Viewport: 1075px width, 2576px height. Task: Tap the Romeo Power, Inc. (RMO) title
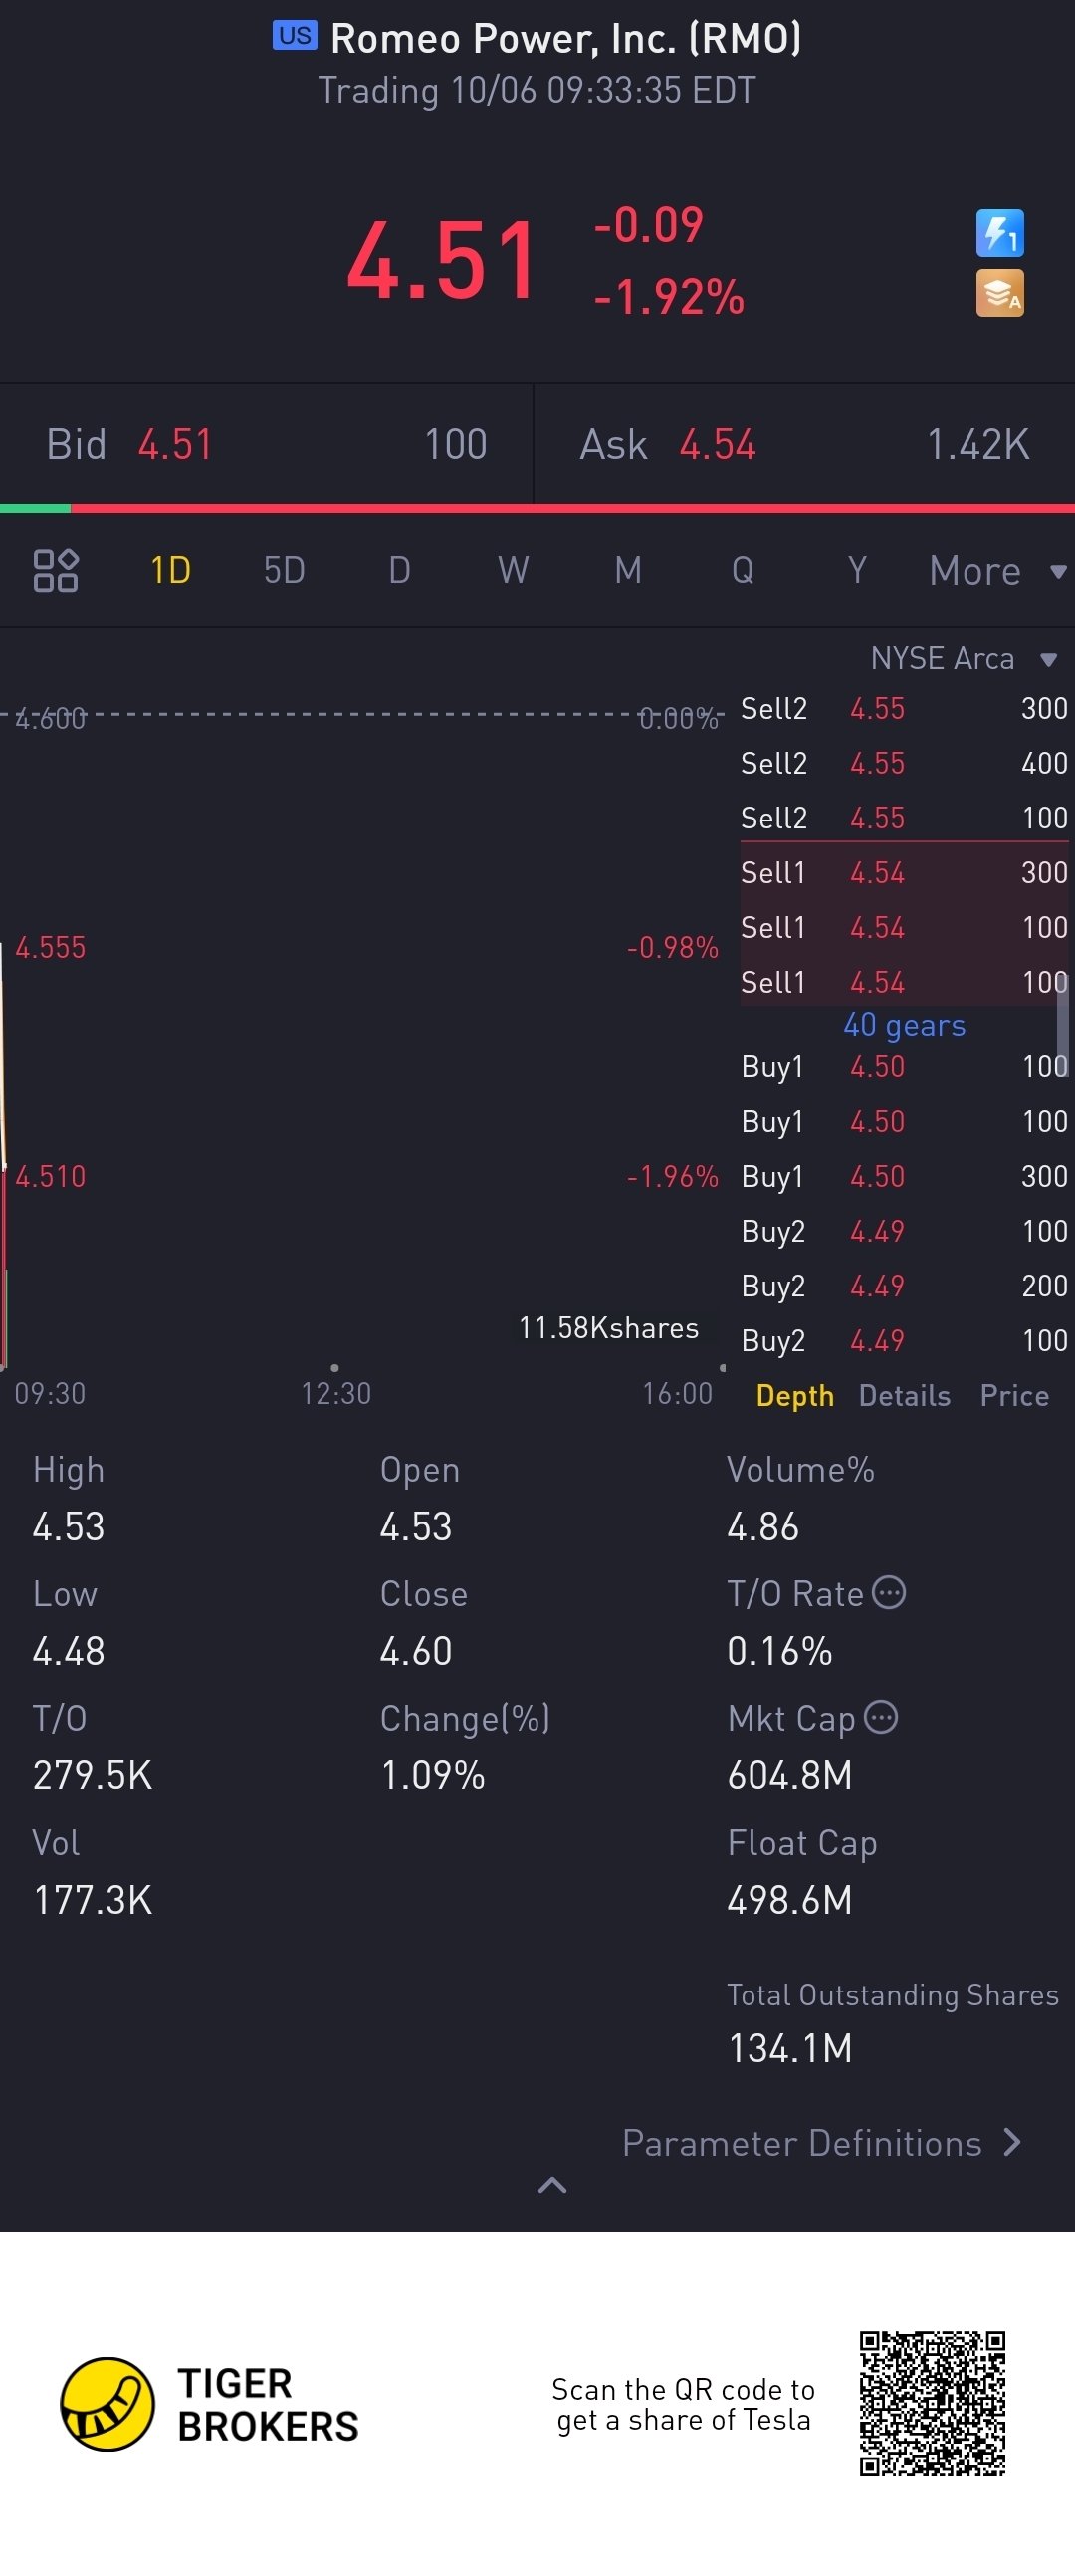pyautogui.click(x=565, y=38)
